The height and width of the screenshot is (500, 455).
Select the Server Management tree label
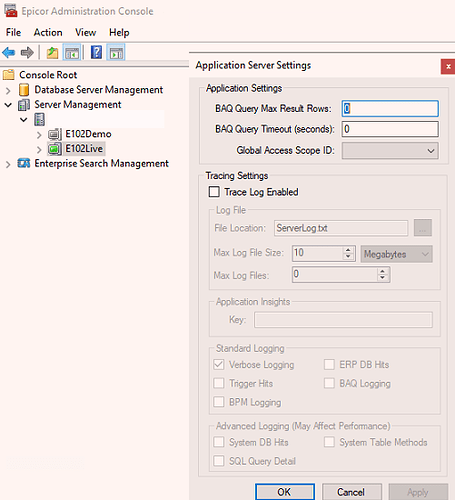(x=78, y=105)
